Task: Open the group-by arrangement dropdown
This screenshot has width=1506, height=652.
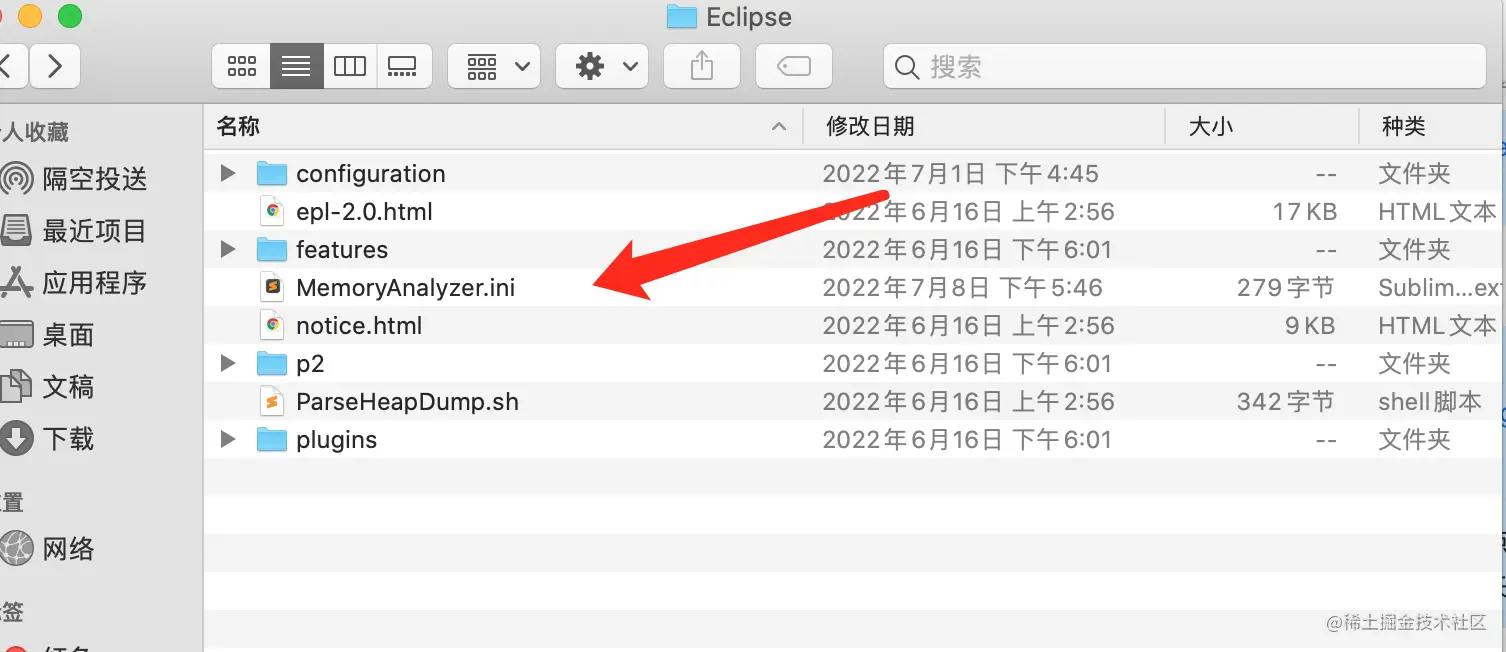Action: pos(494,67)
